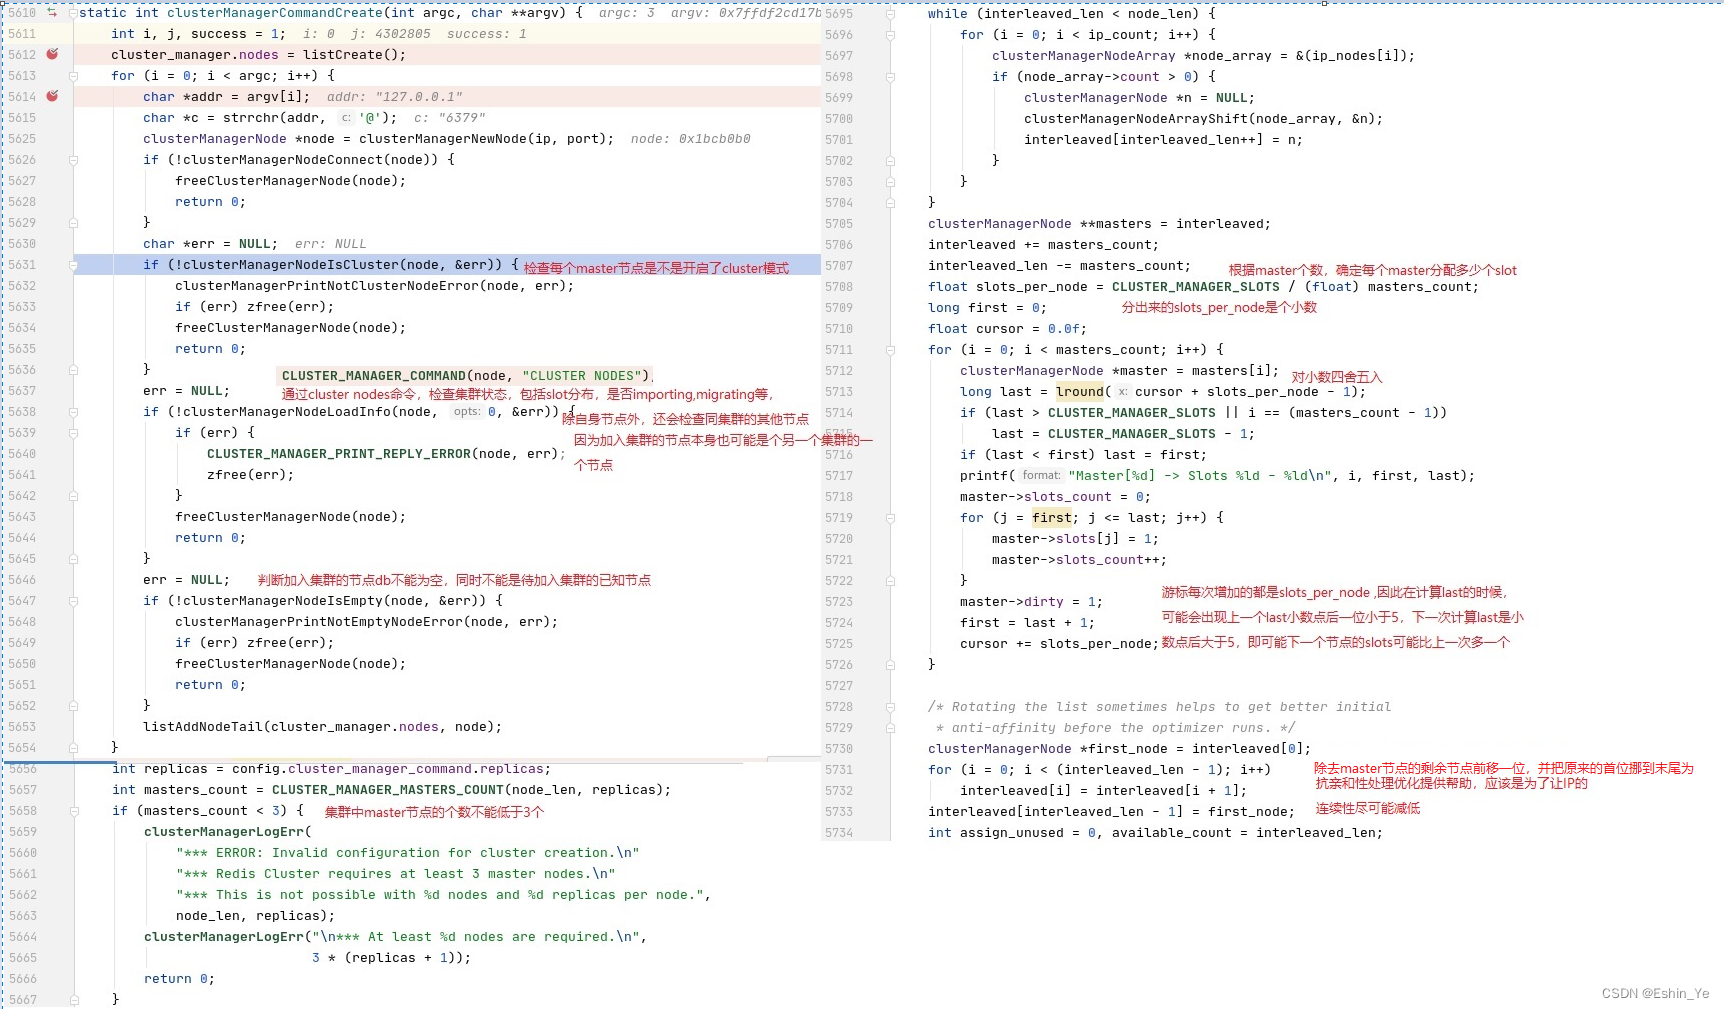Click 'CLUSTER_MANAGER_MASTERS_COUNT' macro on line 5657
Viewport: 1724px width, 1009px height.
(388, 790)
